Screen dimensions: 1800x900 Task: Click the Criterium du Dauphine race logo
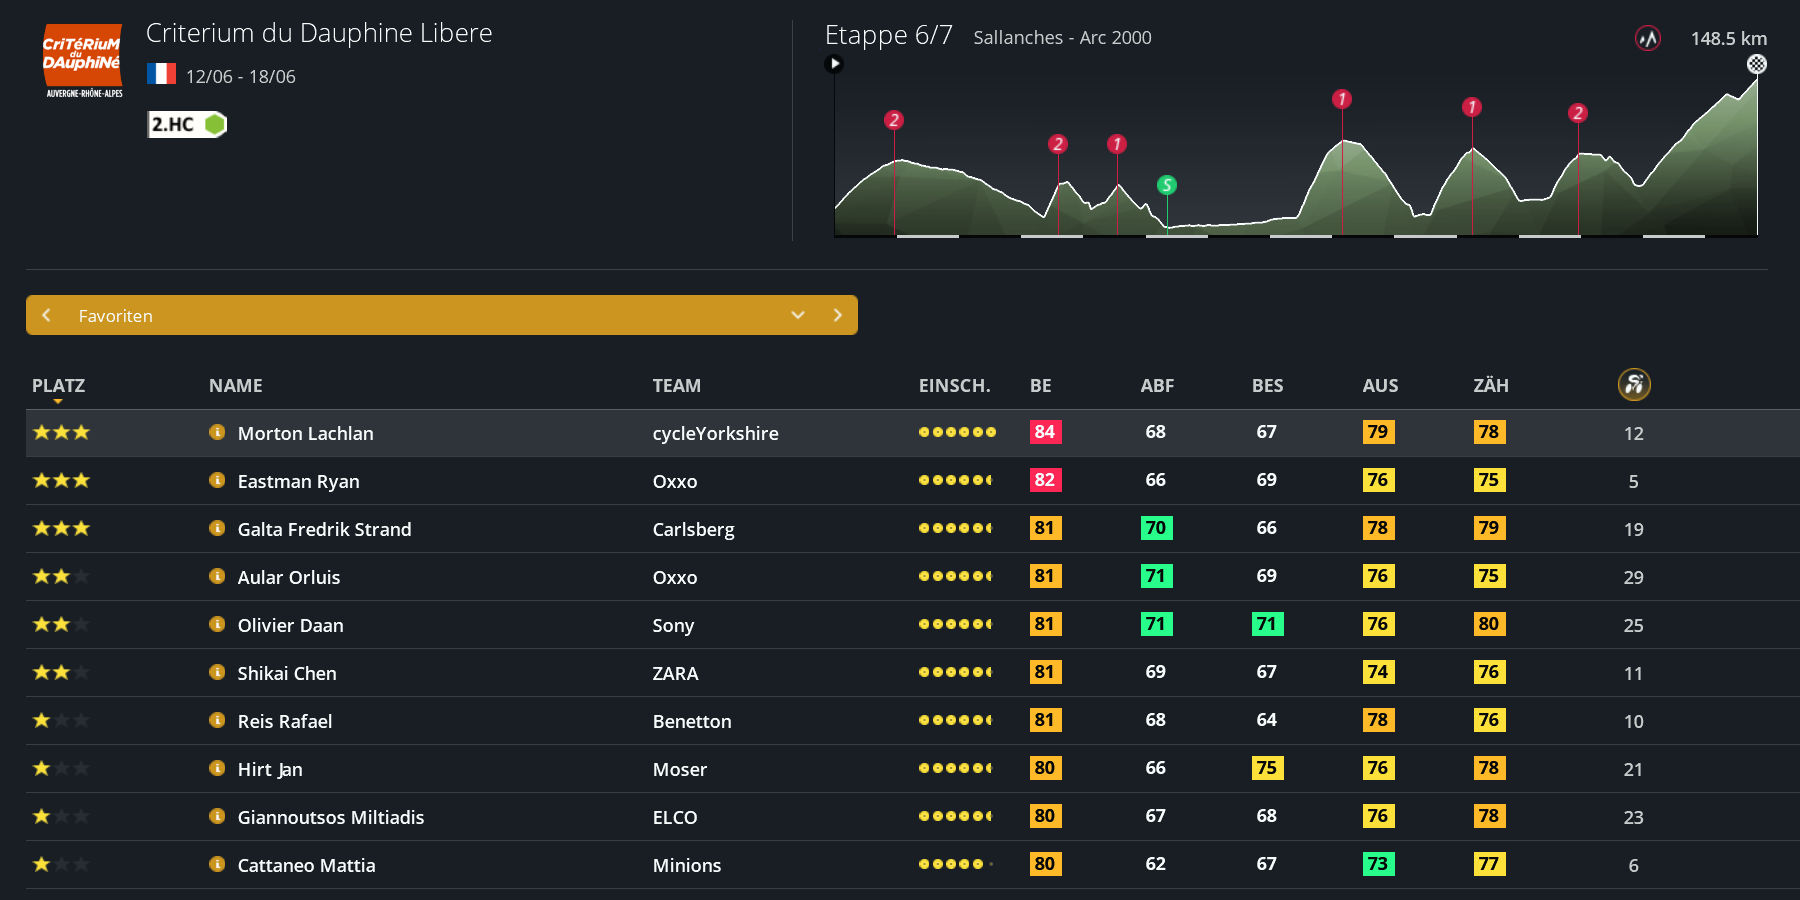click(83, 61)
